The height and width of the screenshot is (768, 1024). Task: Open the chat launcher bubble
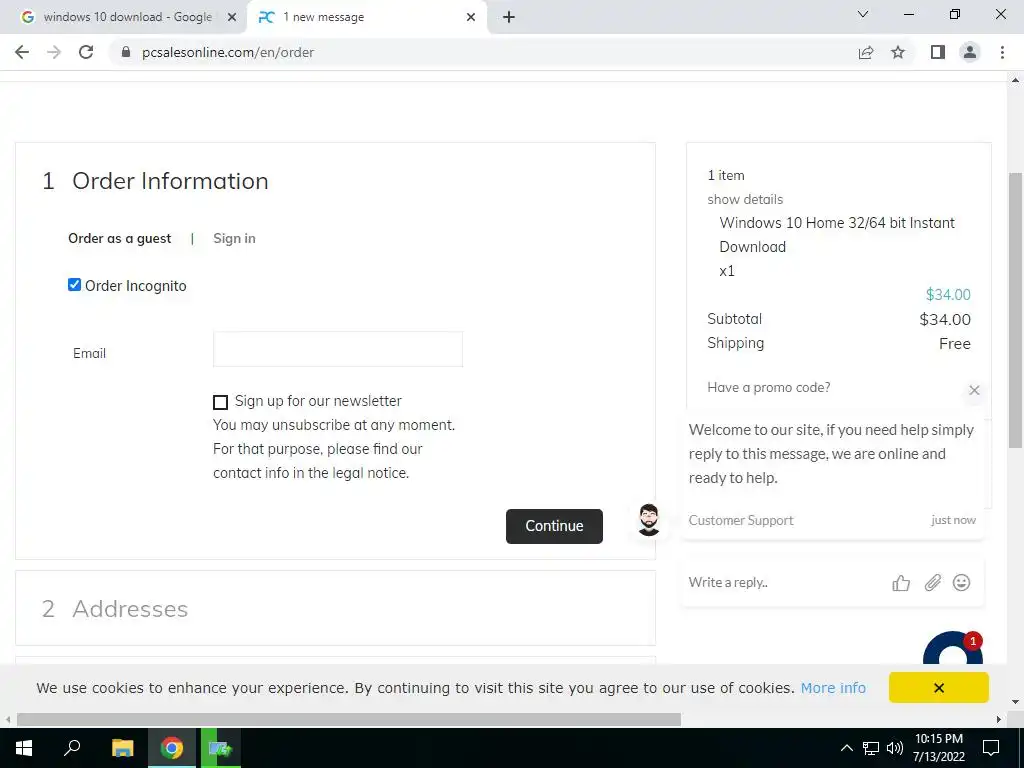[x=953, y=649]
